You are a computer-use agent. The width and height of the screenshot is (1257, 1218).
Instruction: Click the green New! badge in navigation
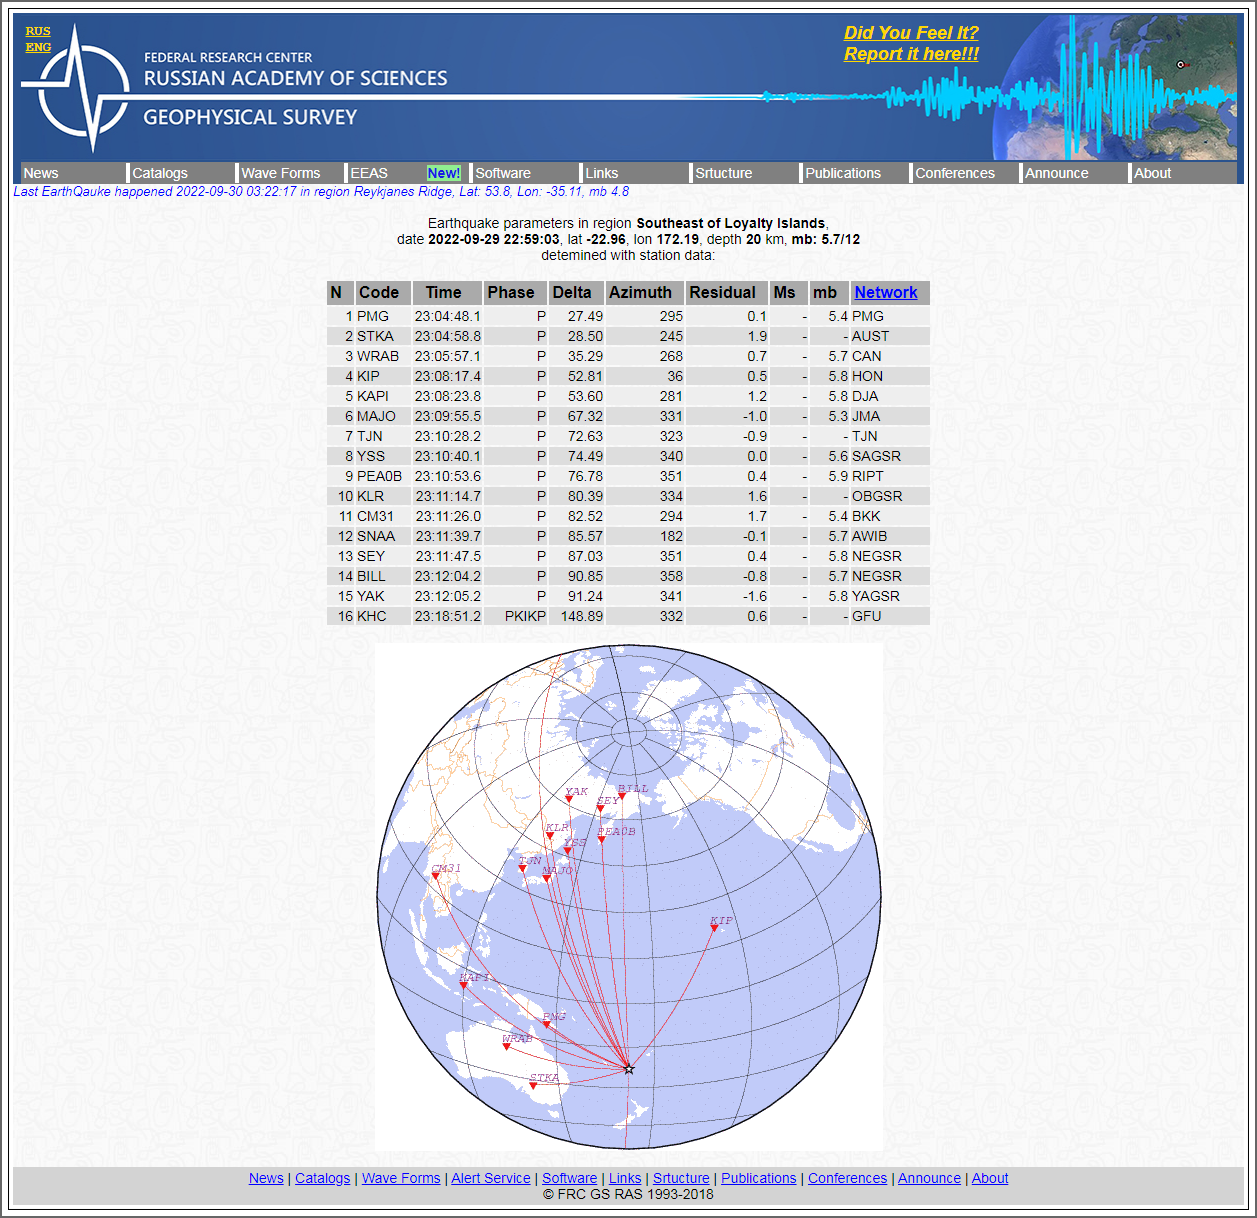(x=443, y=173)
